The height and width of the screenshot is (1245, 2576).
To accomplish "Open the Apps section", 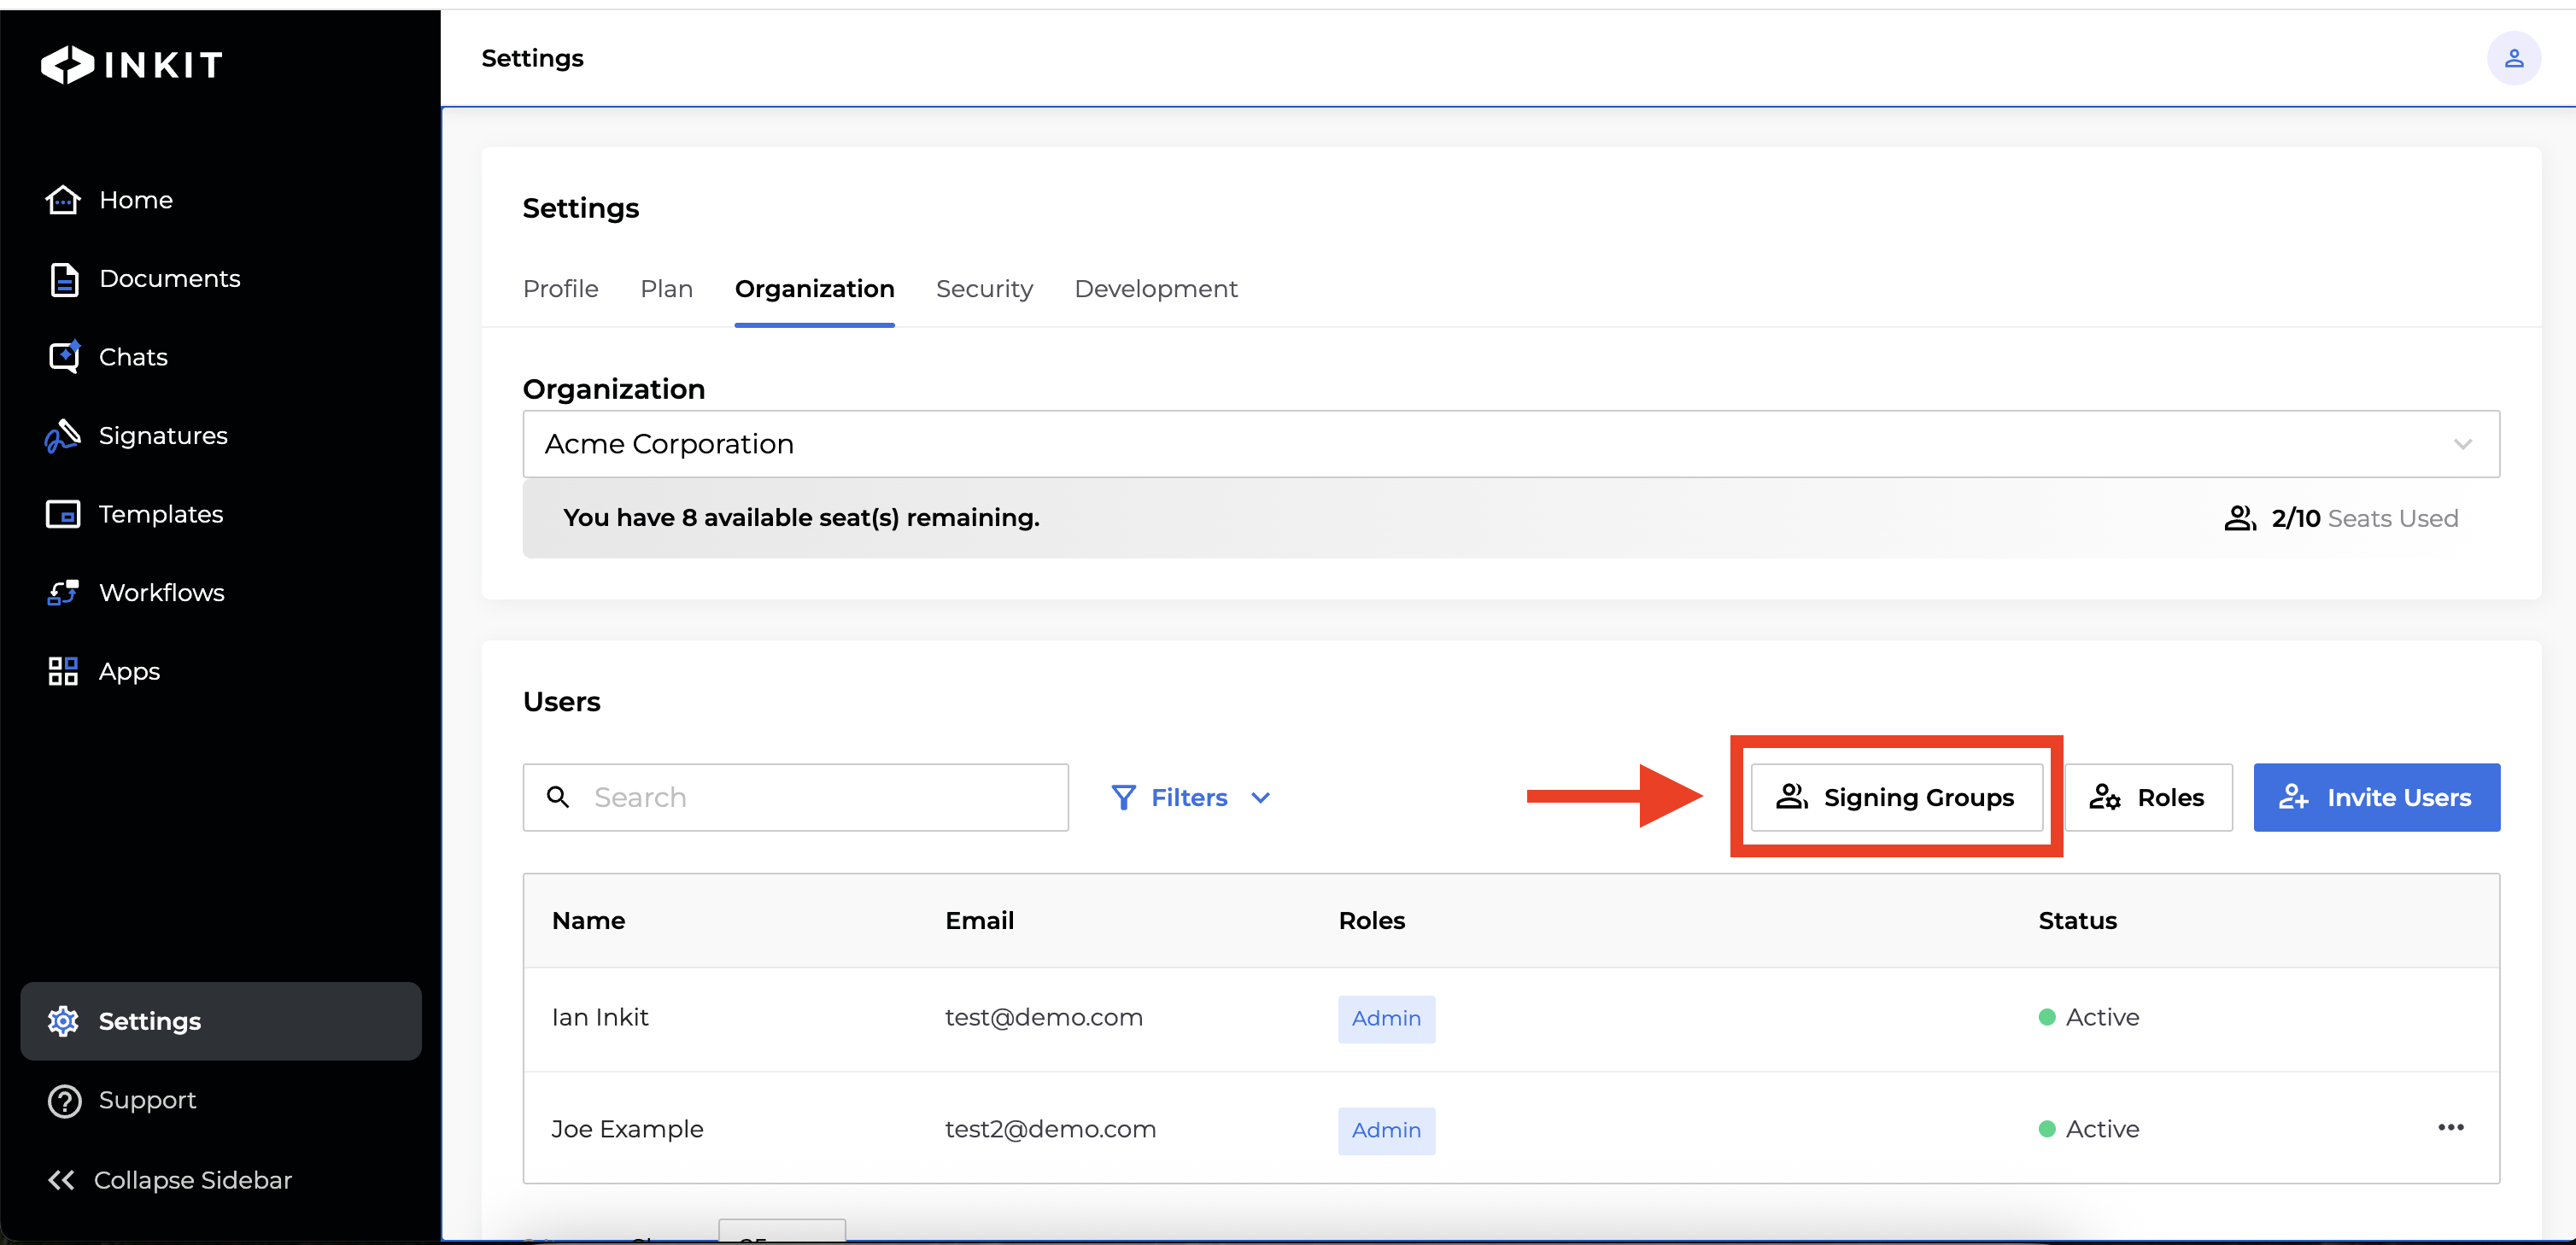I will coord(104,671).
